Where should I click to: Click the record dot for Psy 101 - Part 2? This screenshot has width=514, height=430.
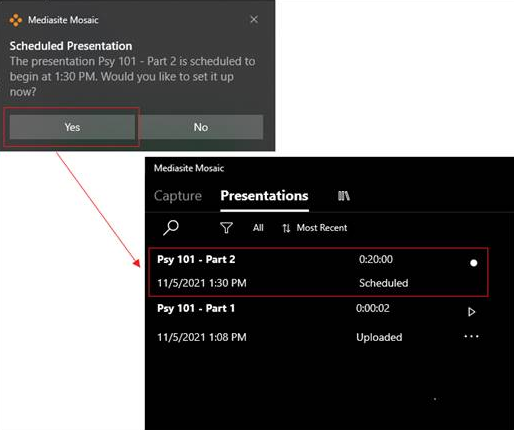[473, 263]
